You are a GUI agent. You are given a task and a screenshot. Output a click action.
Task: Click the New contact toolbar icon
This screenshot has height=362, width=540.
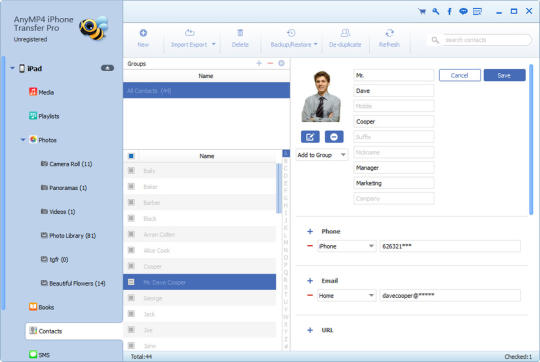pos(143,33)
